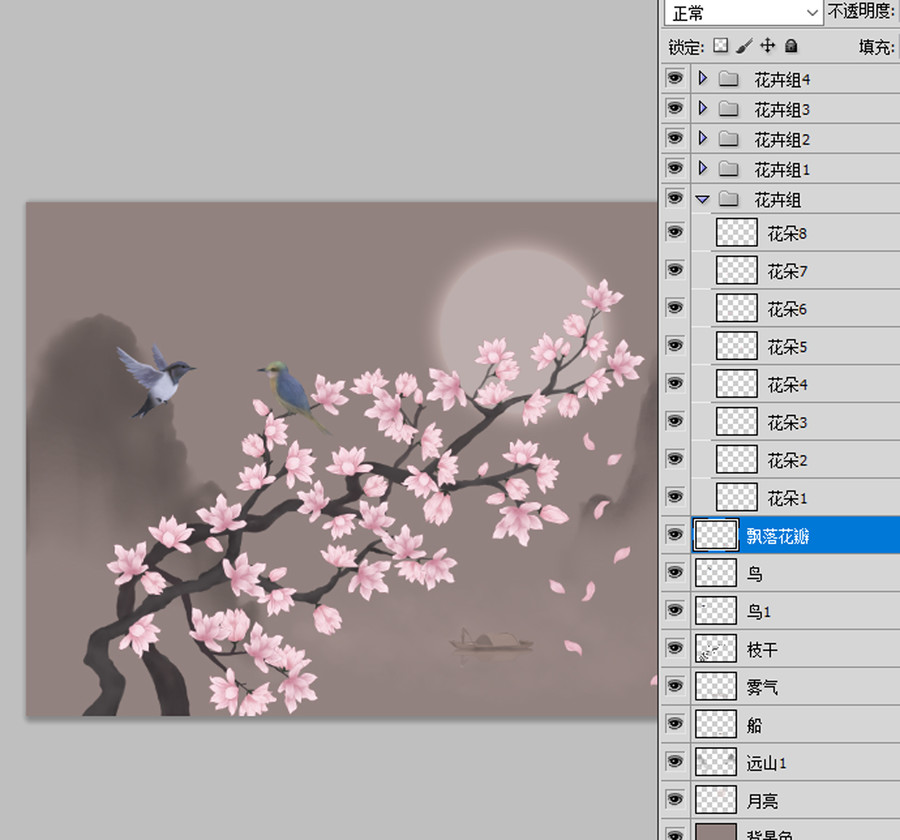Click the folder icon of expanded group 花卉组
Viewport: 900px width, 840px height.
click(x=728, y=199)
